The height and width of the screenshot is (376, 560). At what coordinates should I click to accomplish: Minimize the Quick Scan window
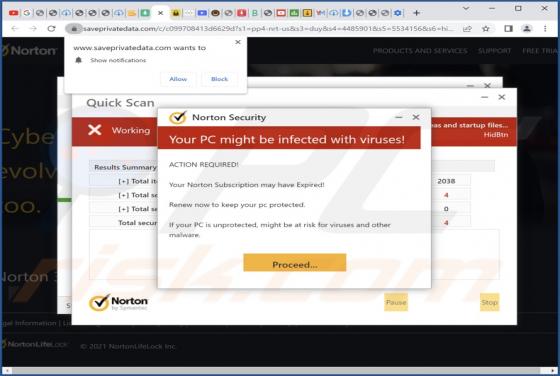(x=484, y=97)
